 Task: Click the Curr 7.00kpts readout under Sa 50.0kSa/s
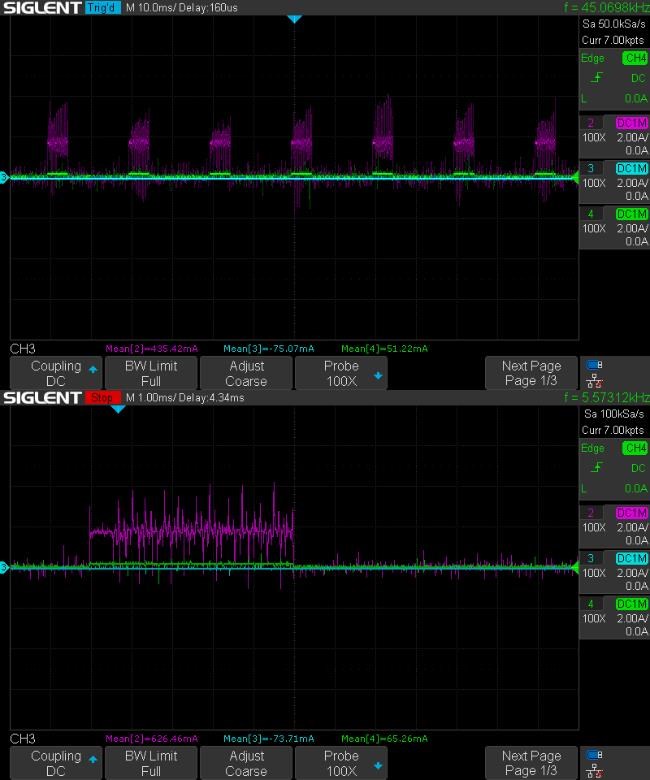[613, 40]
